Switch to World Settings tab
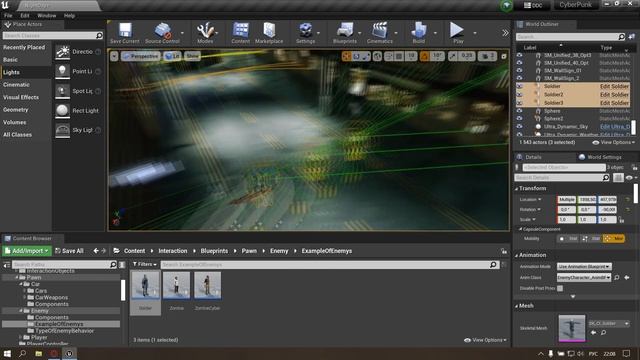 tap(600, 157)
